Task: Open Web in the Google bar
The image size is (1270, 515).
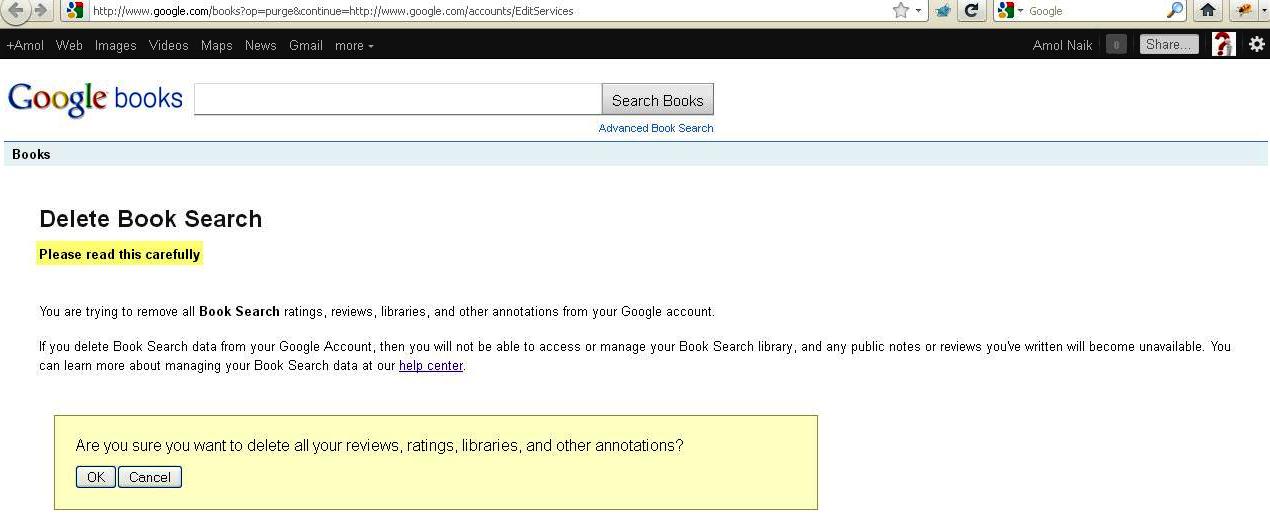Action: [69, 45]
